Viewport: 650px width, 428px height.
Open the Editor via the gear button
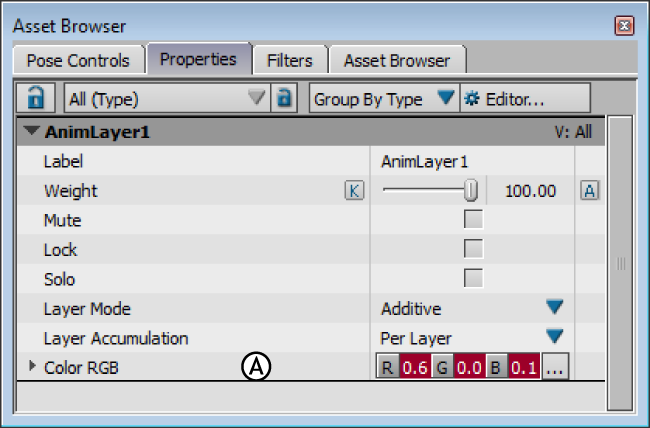click(506, 99)
